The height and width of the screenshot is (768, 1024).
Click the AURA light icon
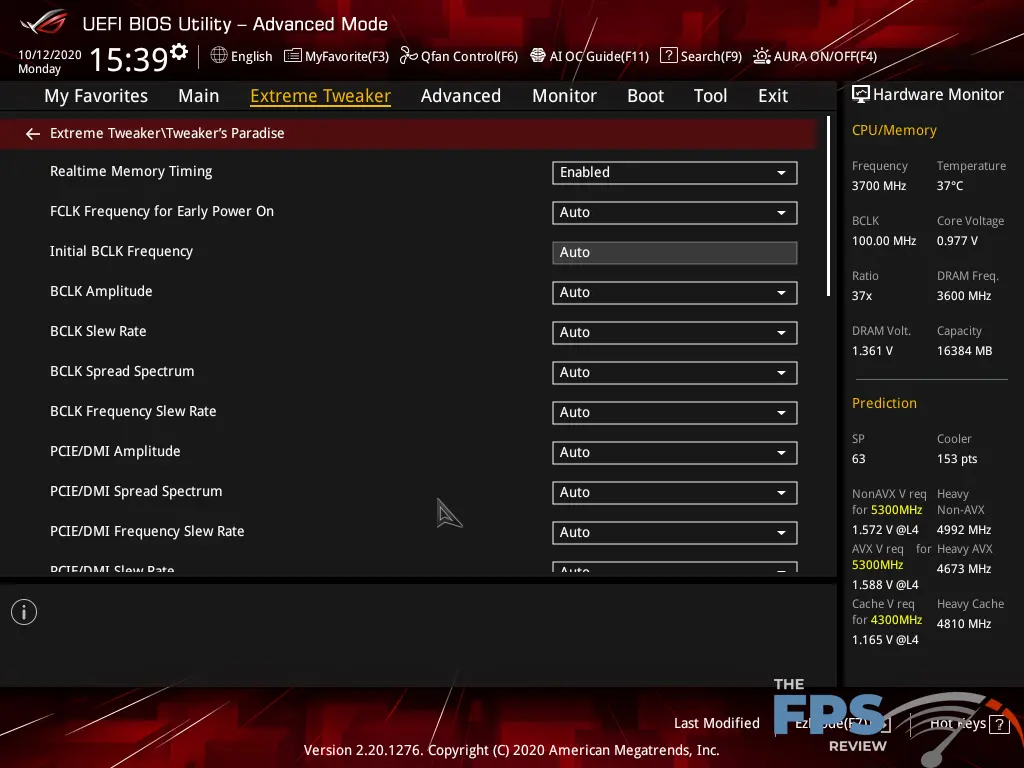coord(761,56)
